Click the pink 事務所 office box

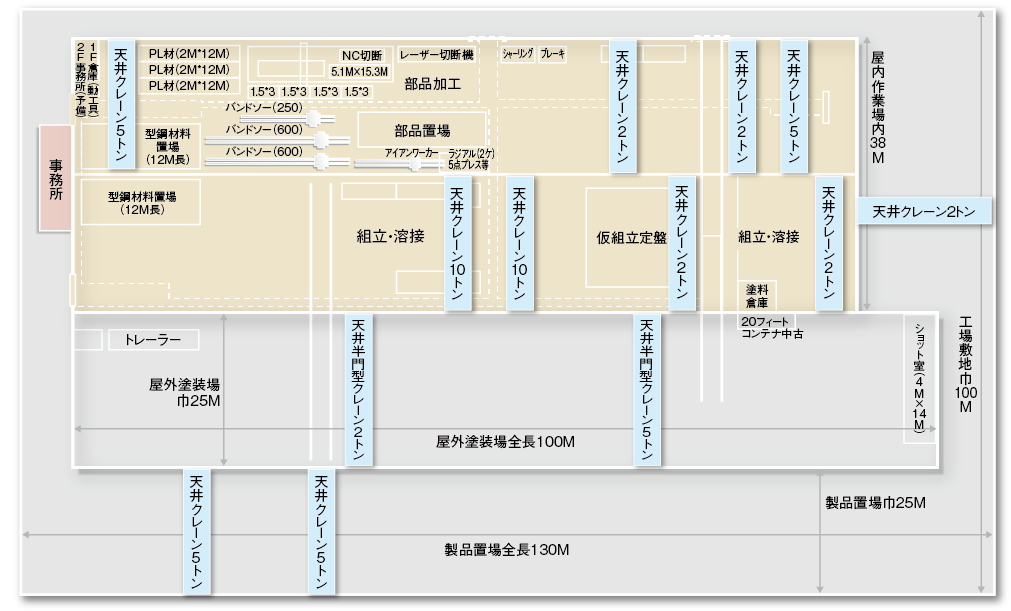point(55,178)
